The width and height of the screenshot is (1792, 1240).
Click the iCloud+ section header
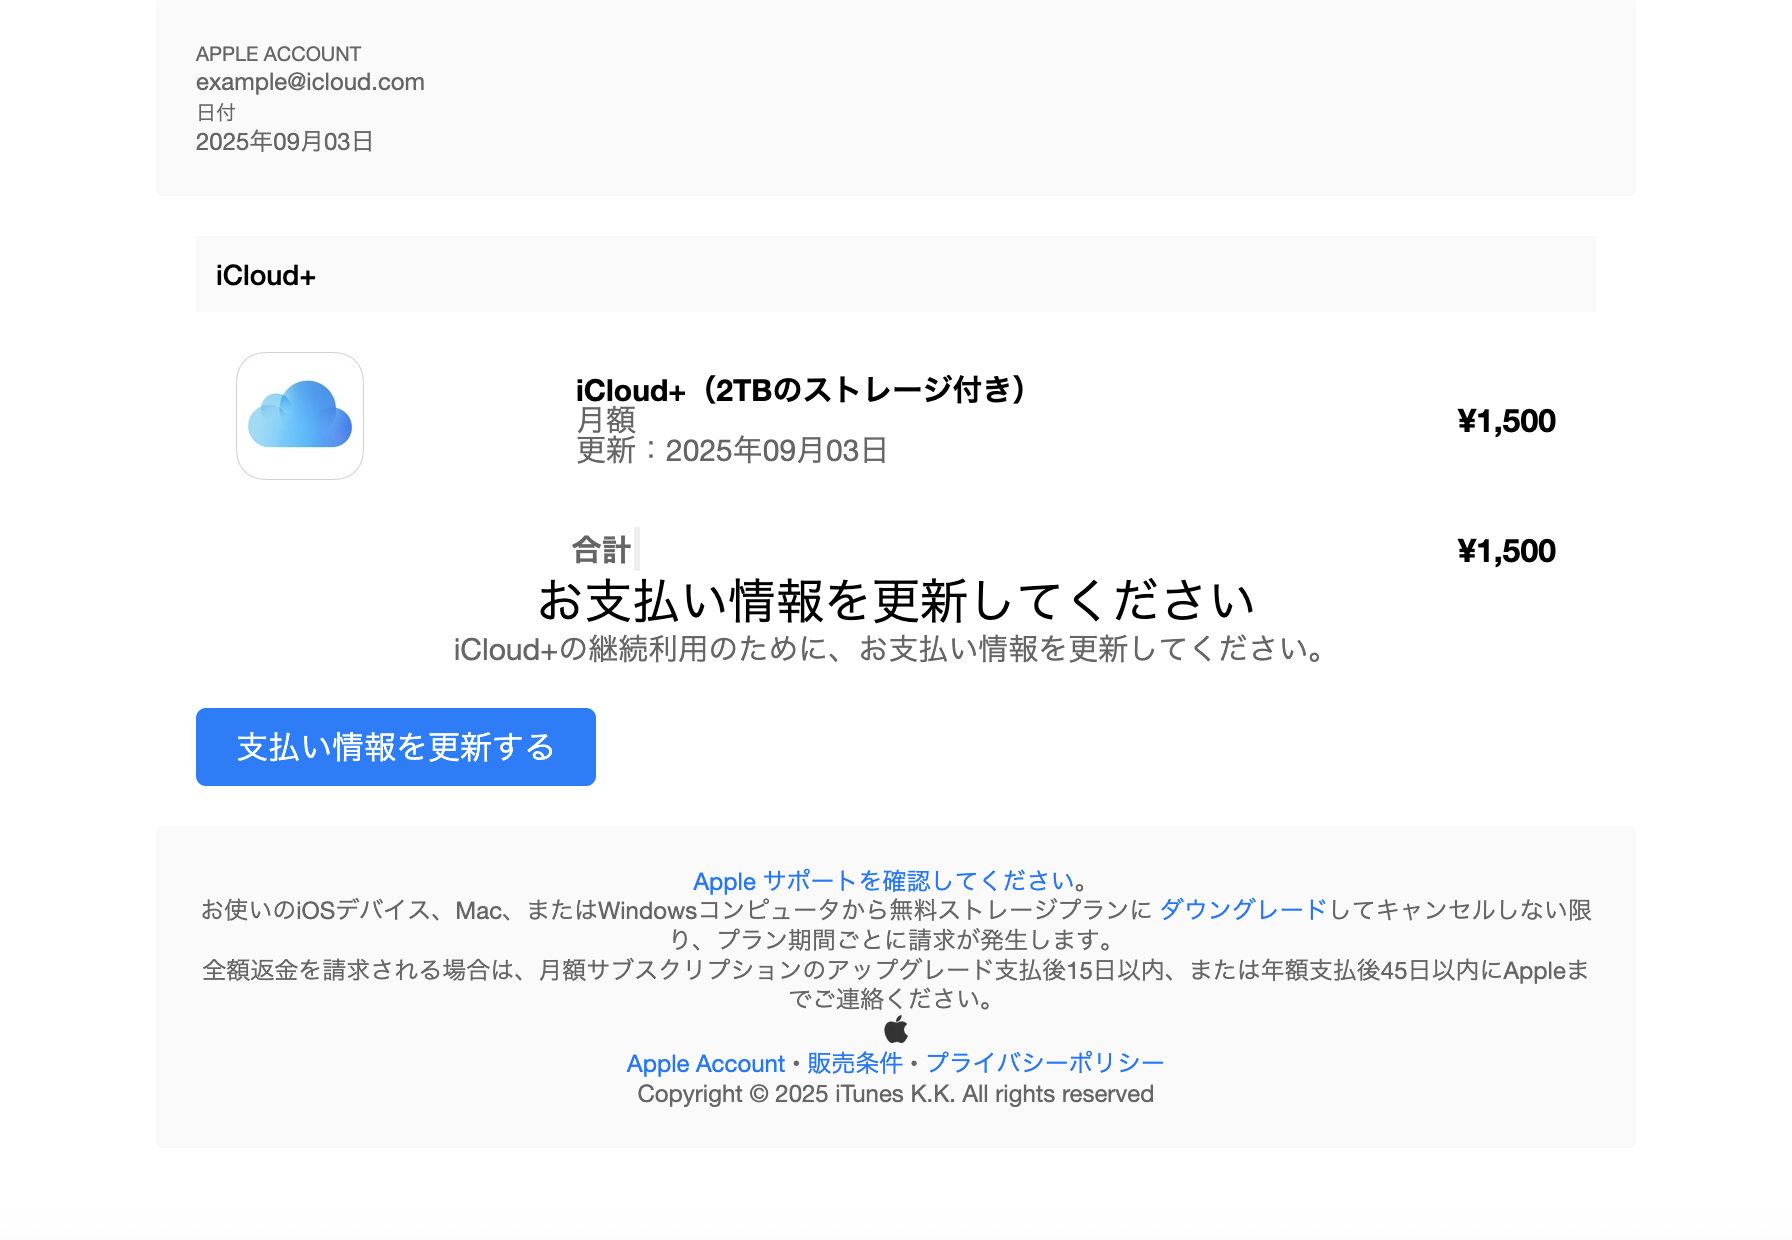click(x=896, y=275)
